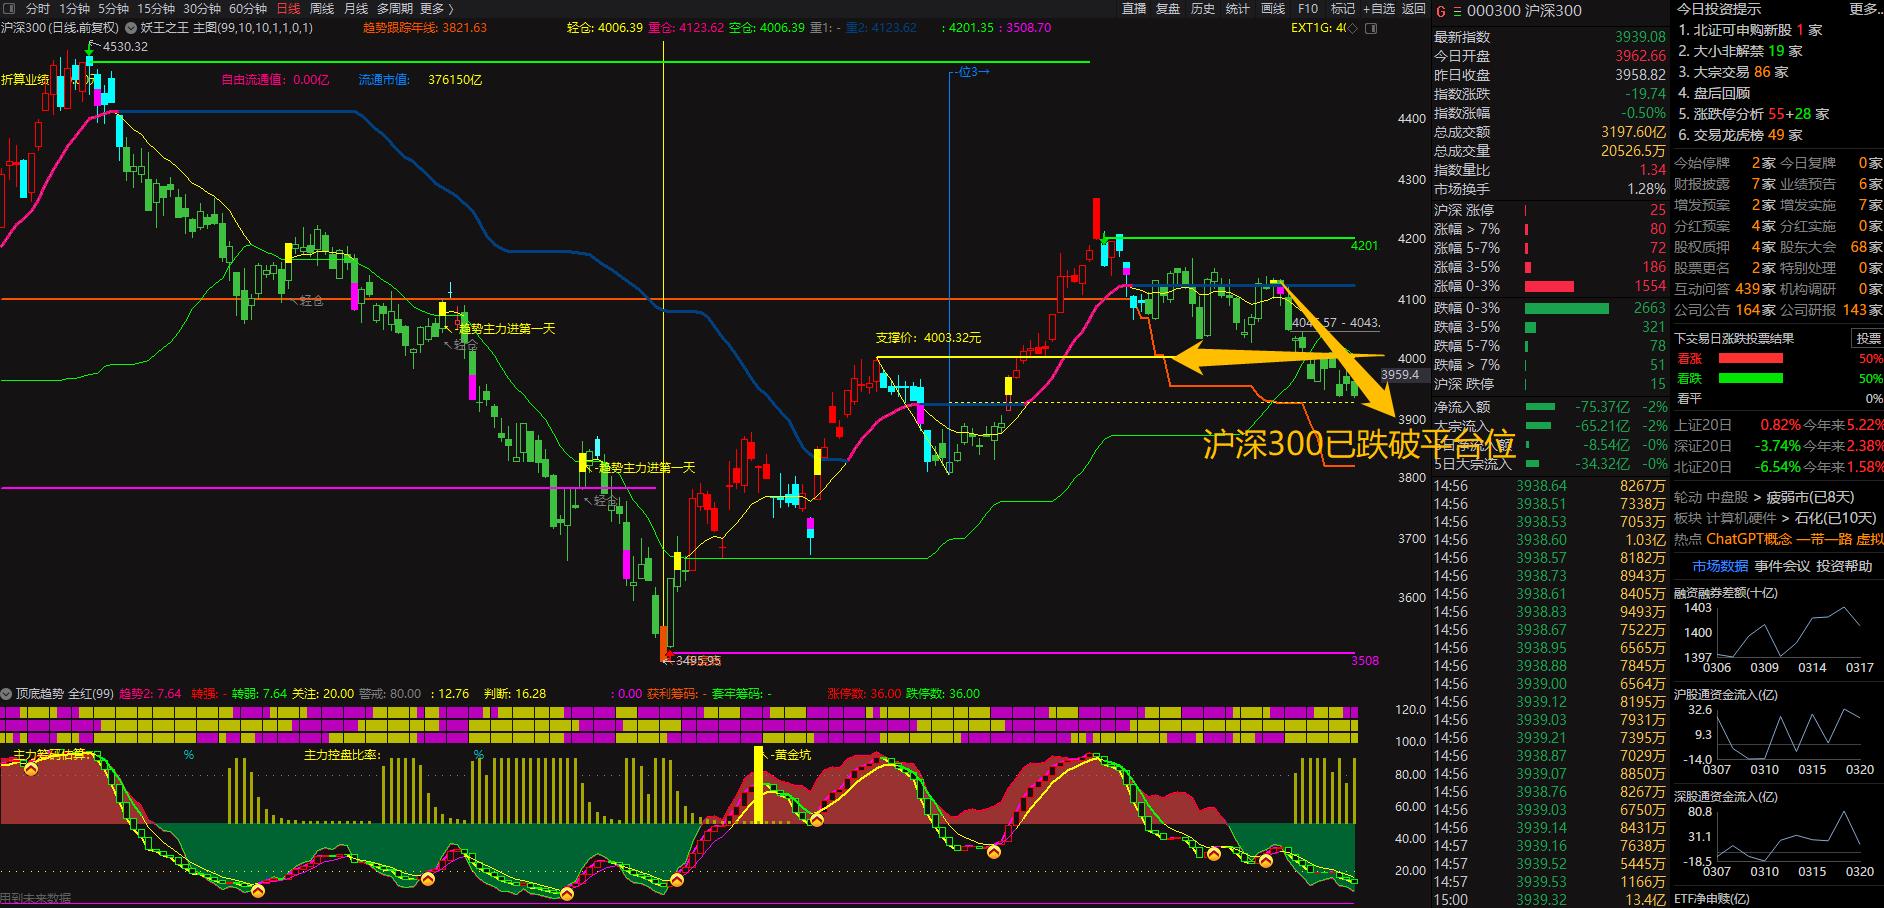The height and width of the screenshot is (908, 1884).
Task: Open 交易龙虎榜 49家 item
Action: coord(1740,135)
